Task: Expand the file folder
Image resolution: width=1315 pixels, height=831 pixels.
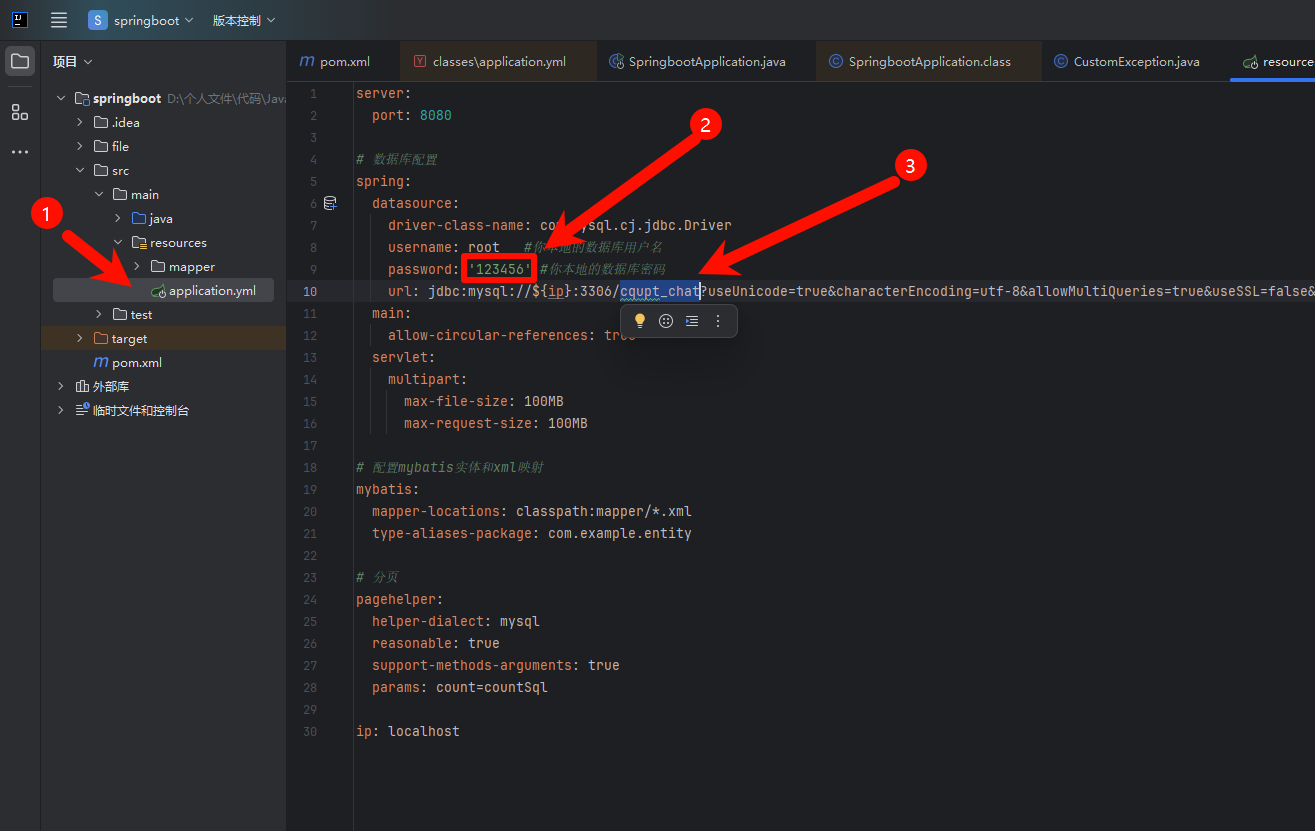Action: click(x=80, y=147)
